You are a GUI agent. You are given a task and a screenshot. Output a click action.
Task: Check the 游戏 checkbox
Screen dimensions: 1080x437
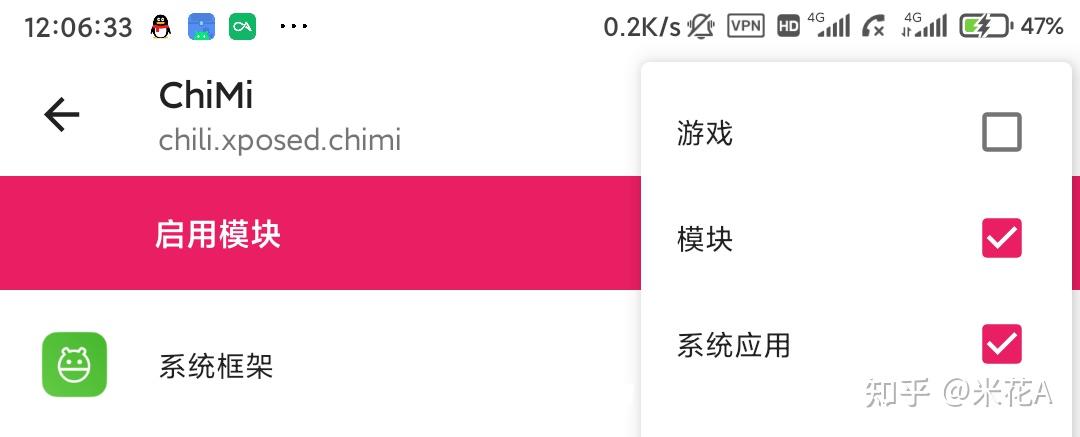1001,132
